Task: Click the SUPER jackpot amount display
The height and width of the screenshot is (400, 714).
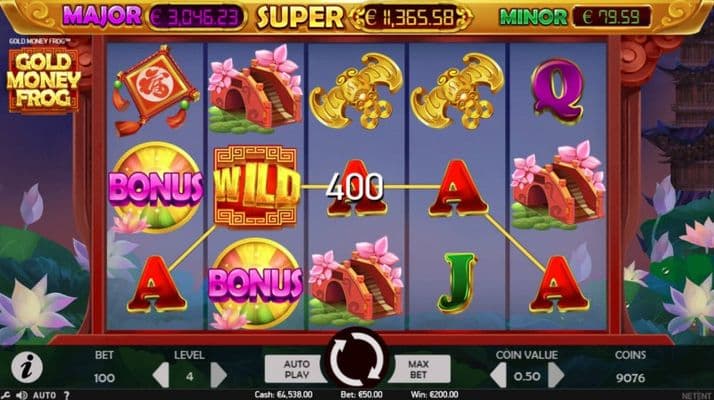Action: pos(409,18)
